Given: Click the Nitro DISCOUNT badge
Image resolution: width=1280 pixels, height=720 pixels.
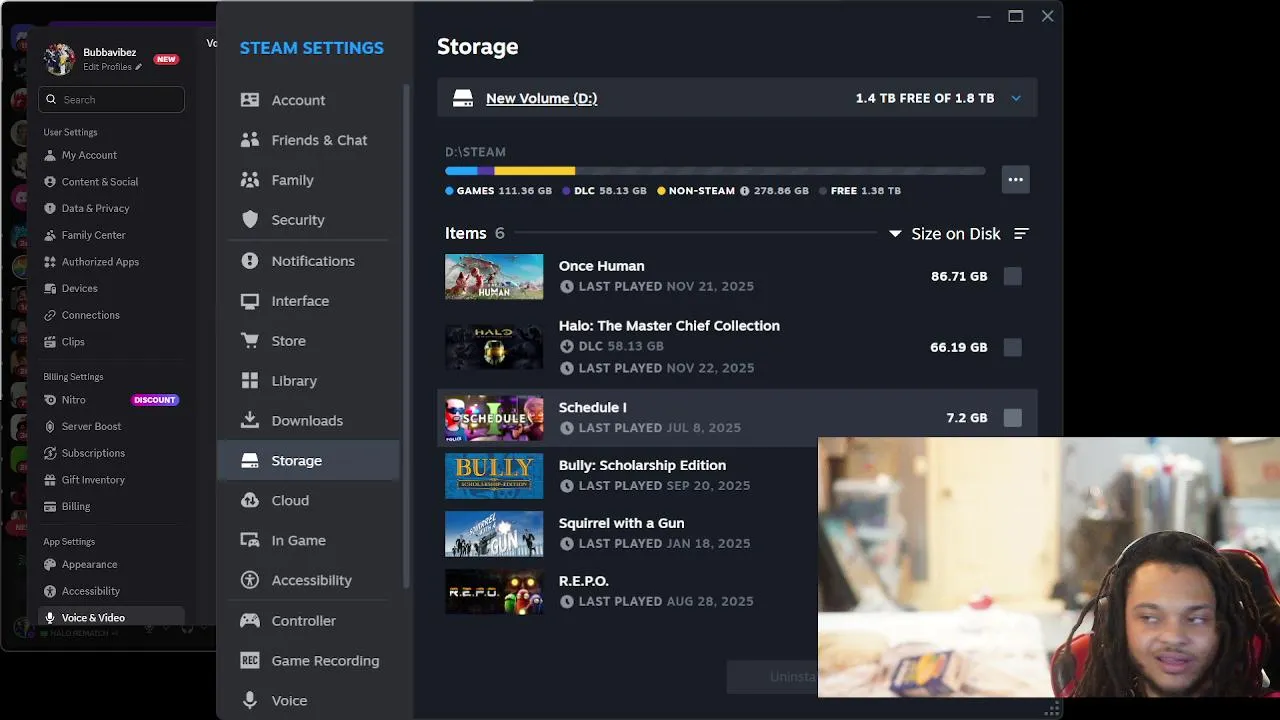Looking at the screenshot, I should point(155,400).
